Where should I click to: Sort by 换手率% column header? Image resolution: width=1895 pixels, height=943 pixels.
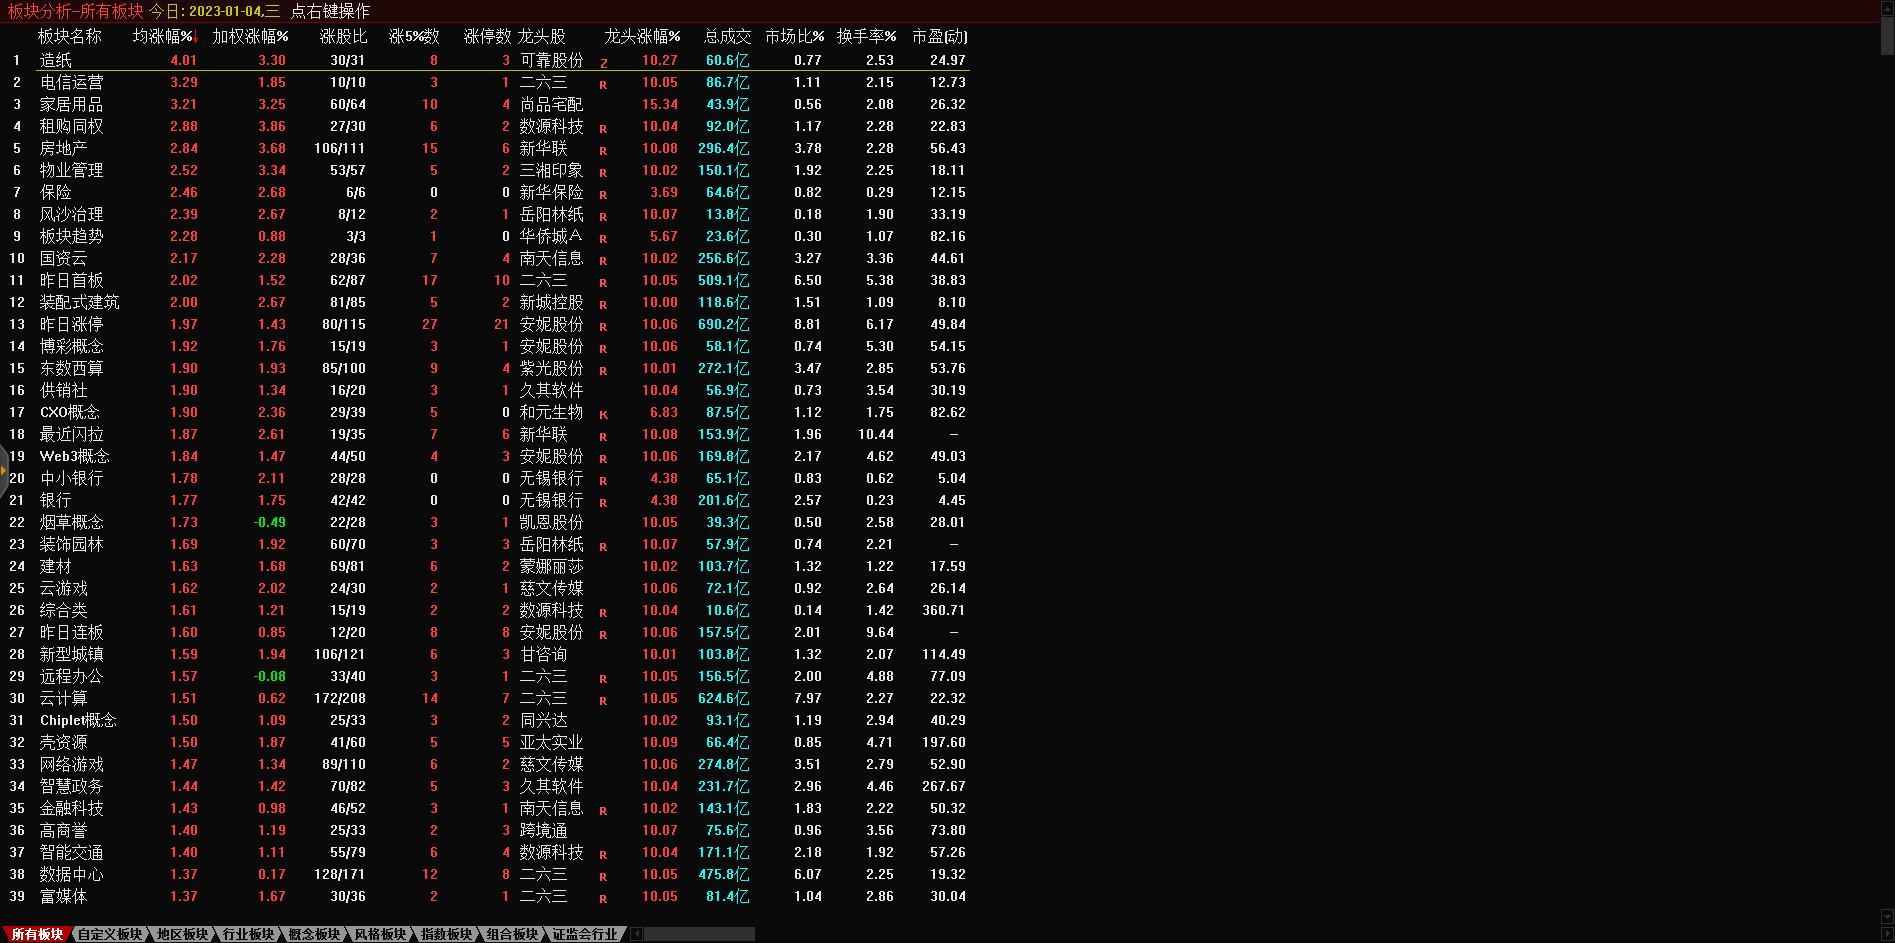[x=866, y=36]
